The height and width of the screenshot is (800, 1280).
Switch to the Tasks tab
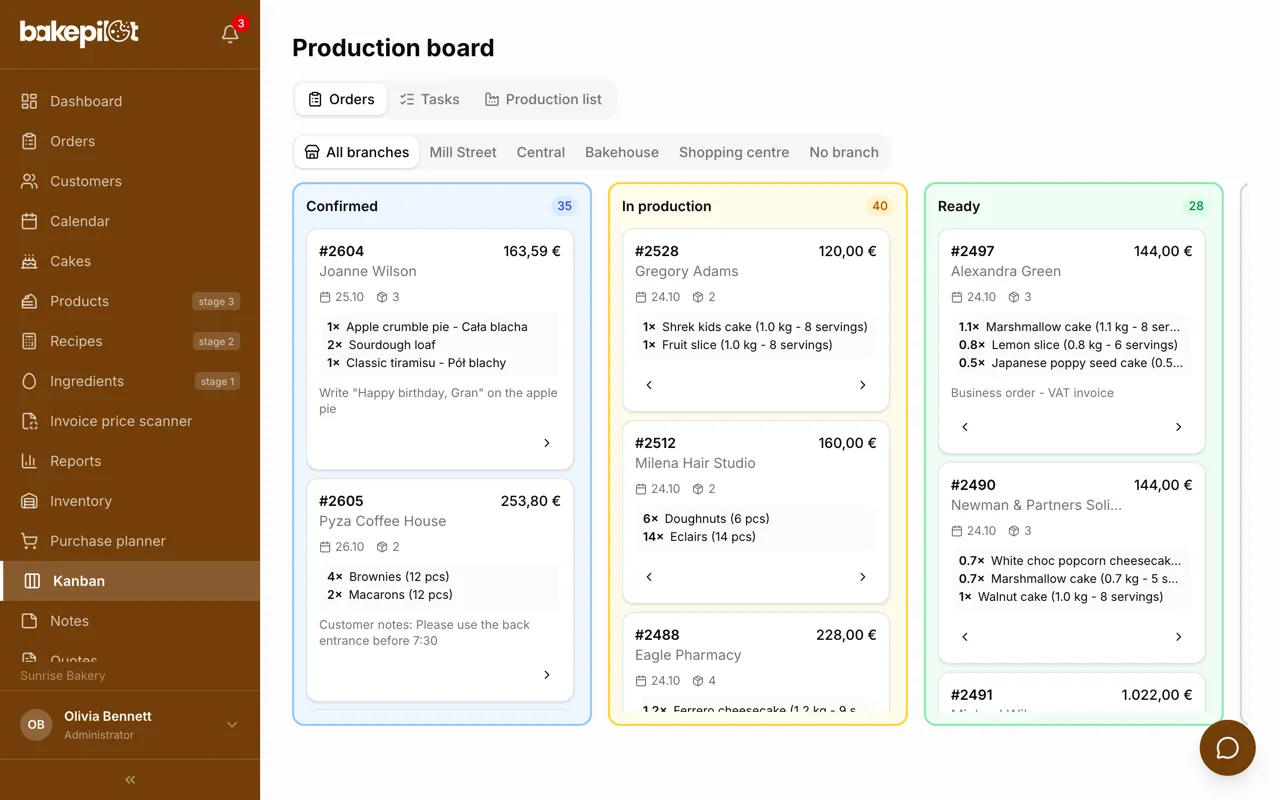429,99
